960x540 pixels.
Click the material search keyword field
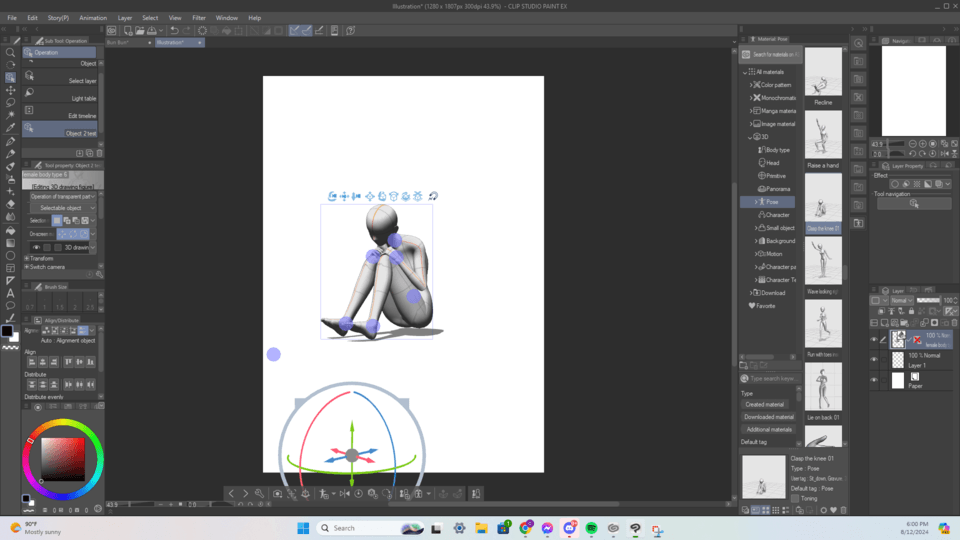[x=771, y=378]
